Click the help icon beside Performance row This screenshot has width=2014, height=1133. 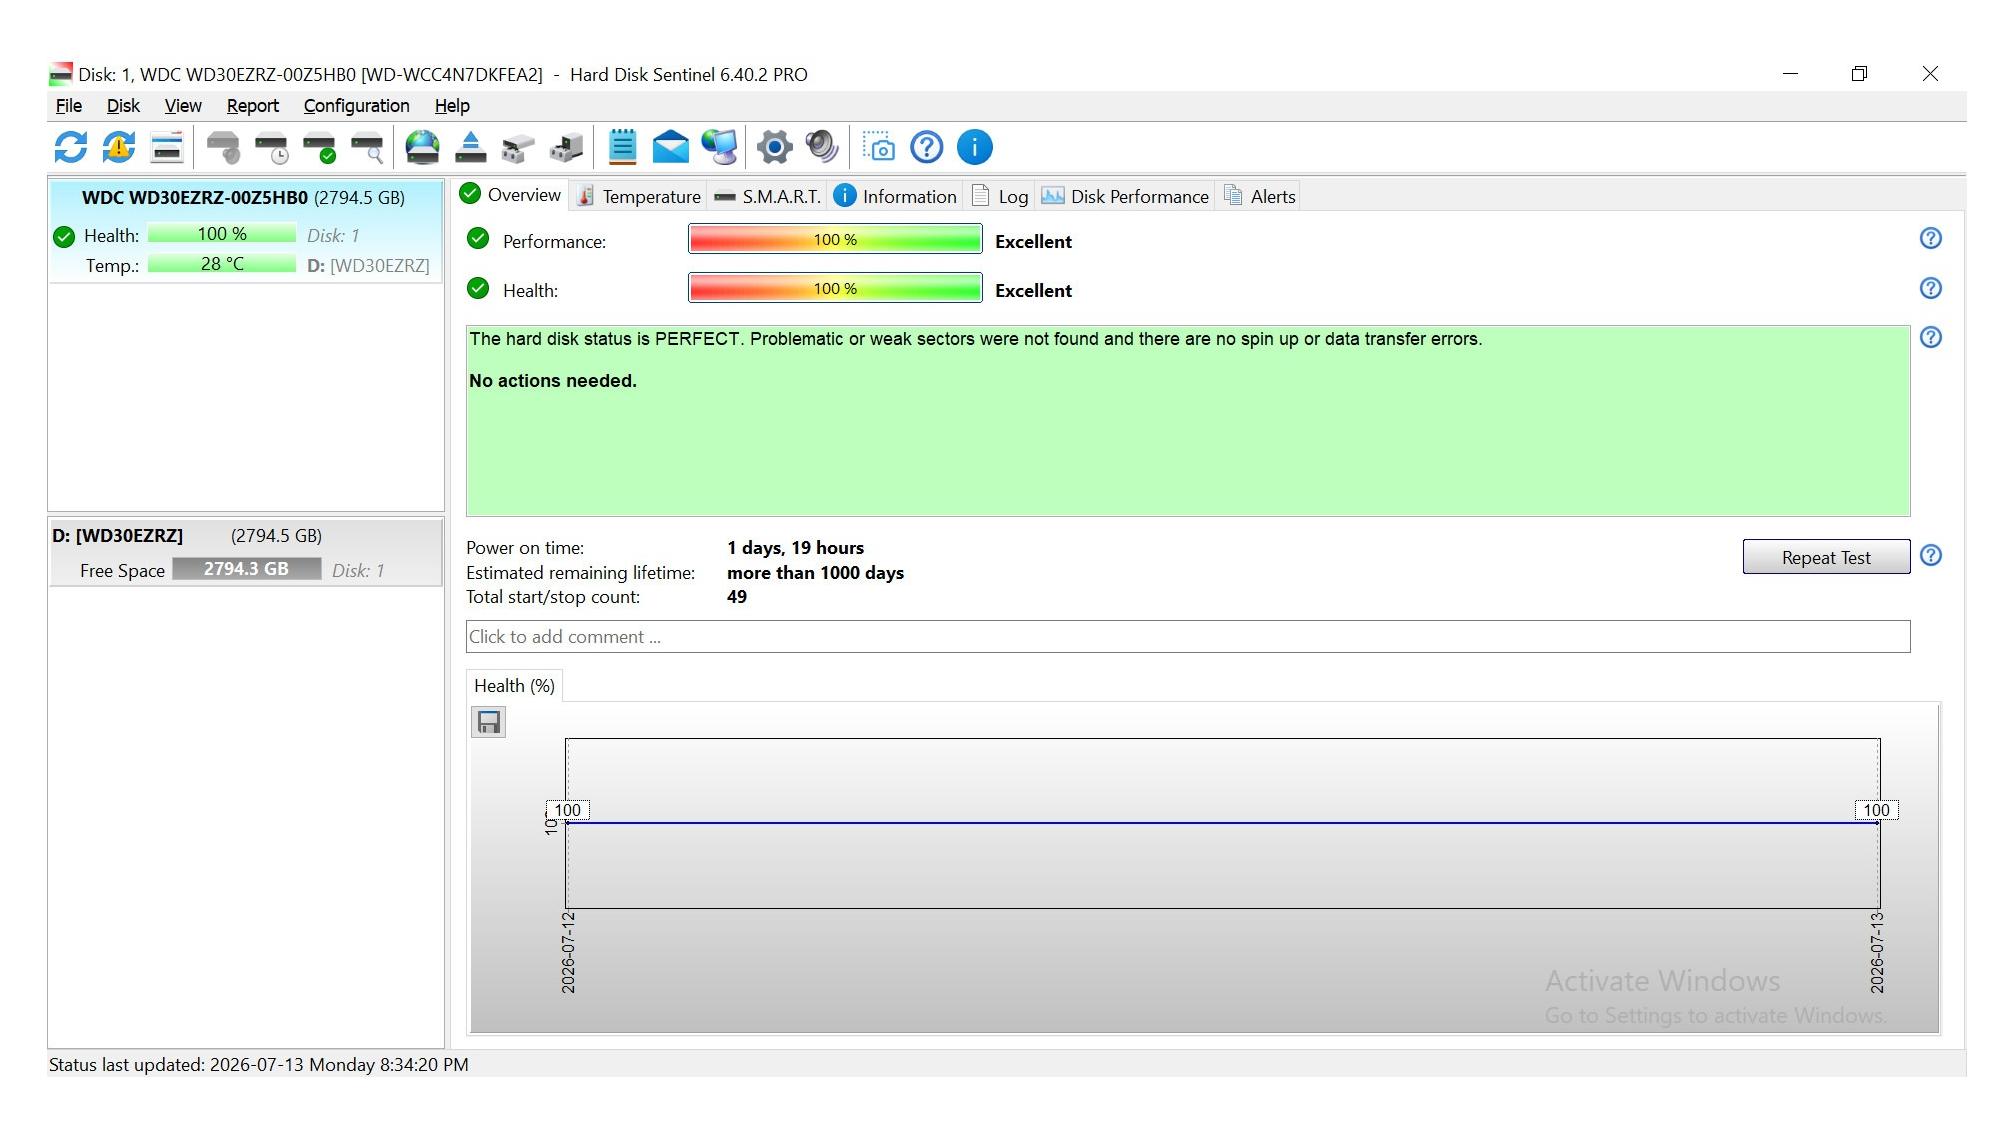(1931, 238)
